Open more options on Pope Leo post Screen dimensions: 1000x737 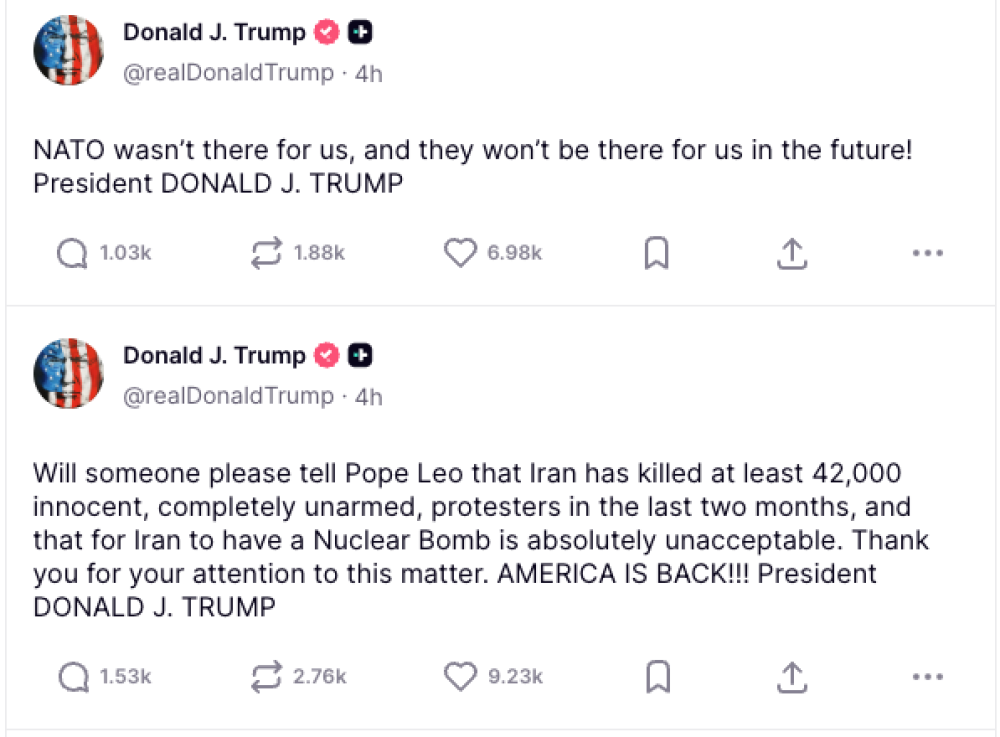point(928,677)
